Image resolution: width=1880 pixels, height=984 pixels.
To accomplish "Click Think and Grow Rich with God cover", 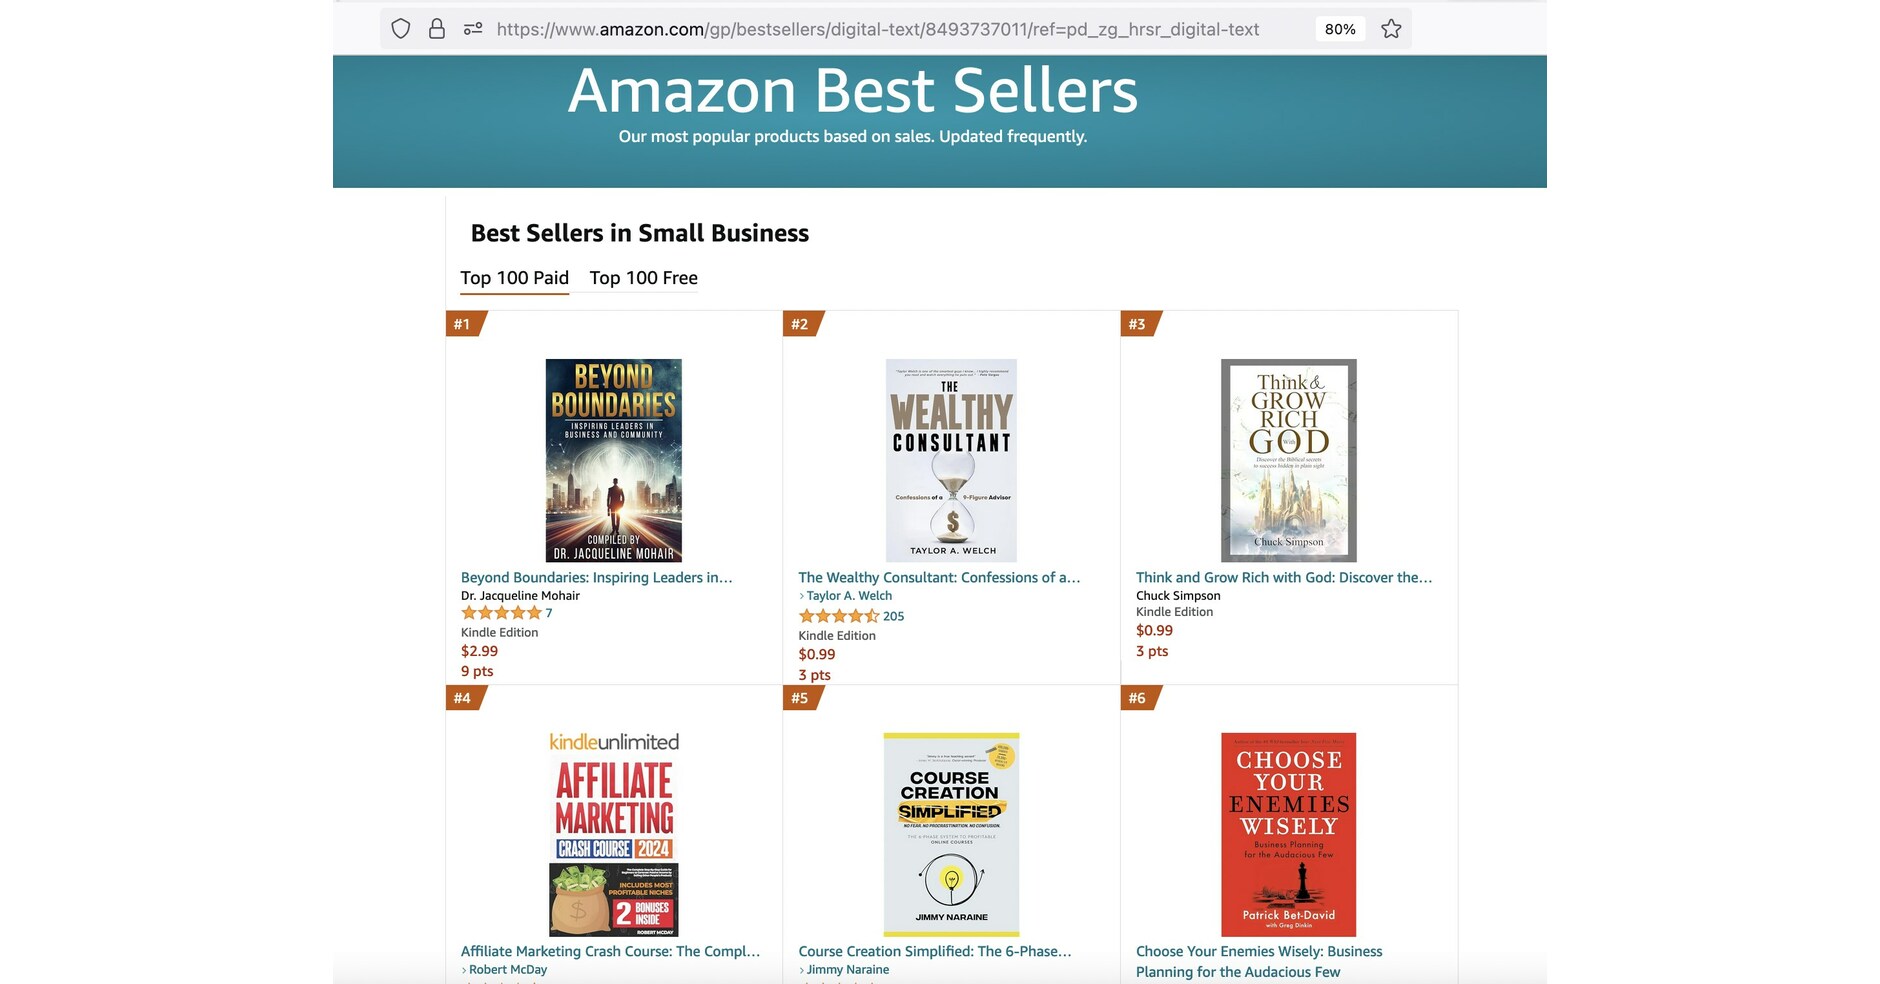I will click(1288, 460).
